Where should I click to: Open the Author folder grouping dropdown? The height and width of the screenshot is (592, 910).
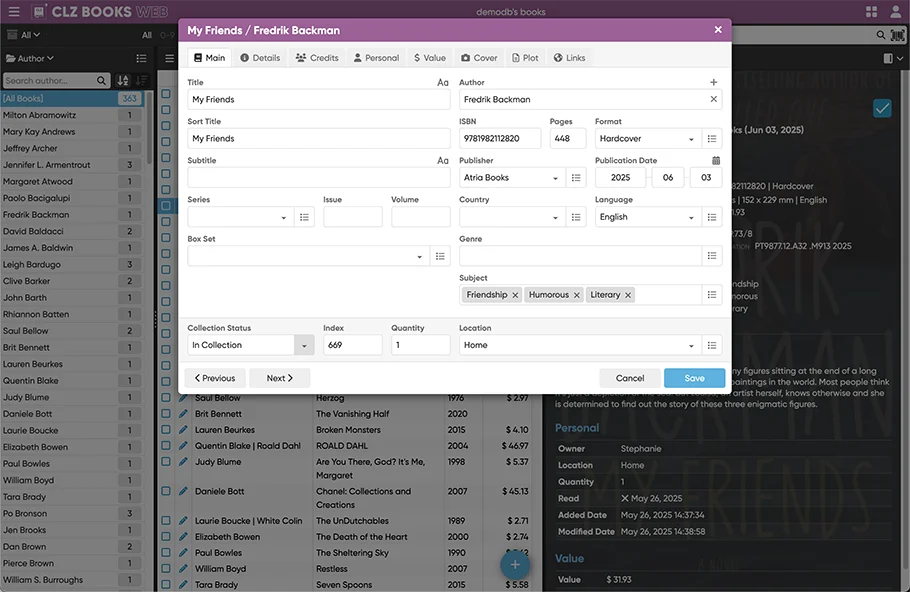(x=30, y=58)
